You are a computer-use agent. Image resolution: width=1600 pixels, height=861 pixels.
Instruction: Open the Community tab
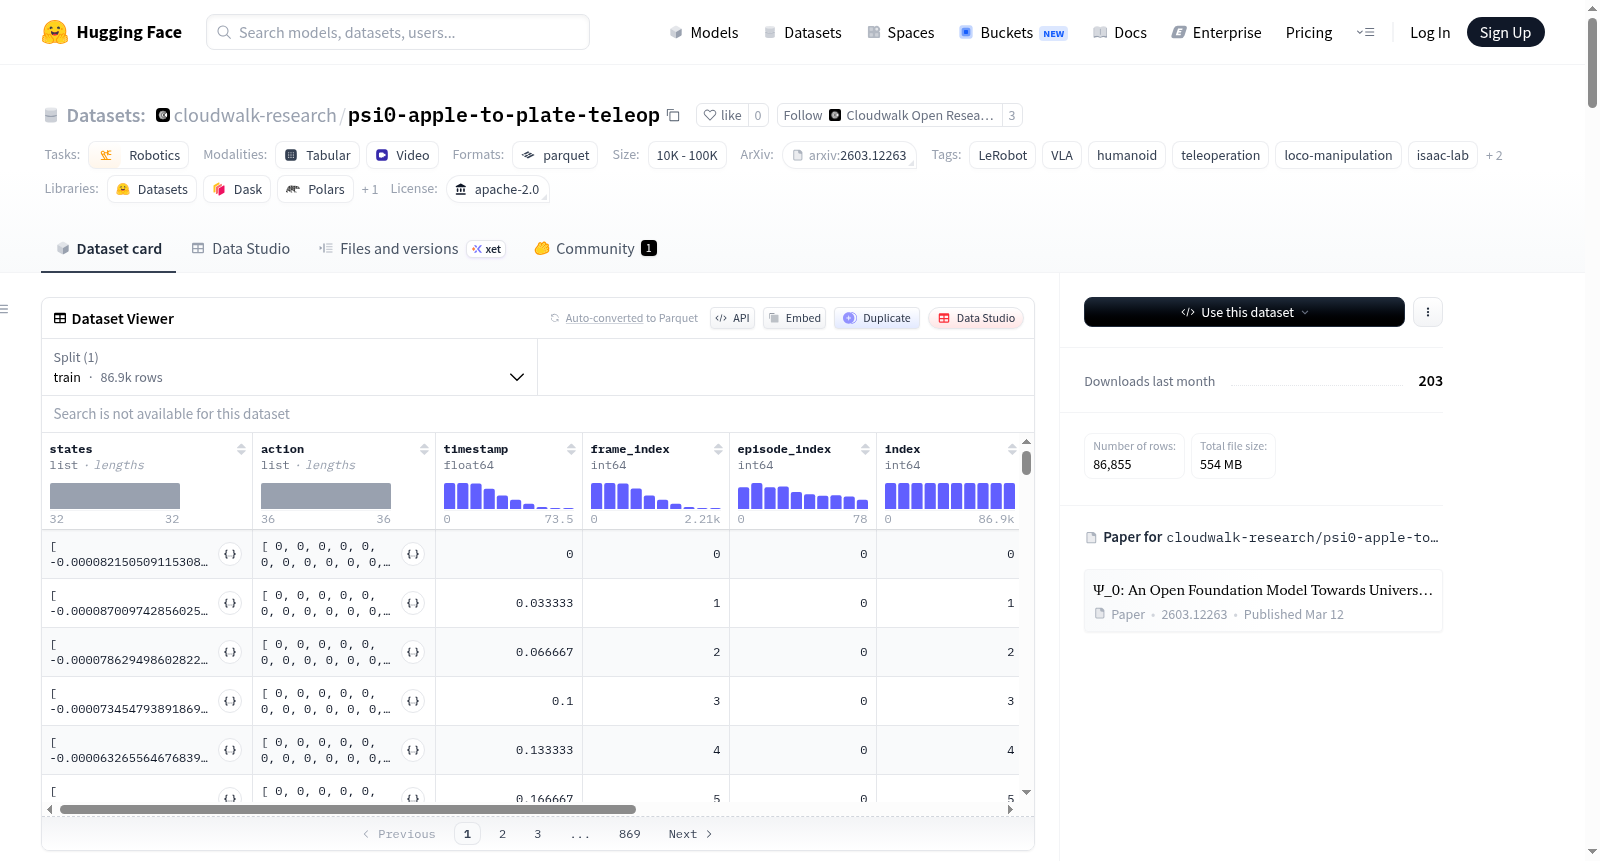(x=595, y=249)
